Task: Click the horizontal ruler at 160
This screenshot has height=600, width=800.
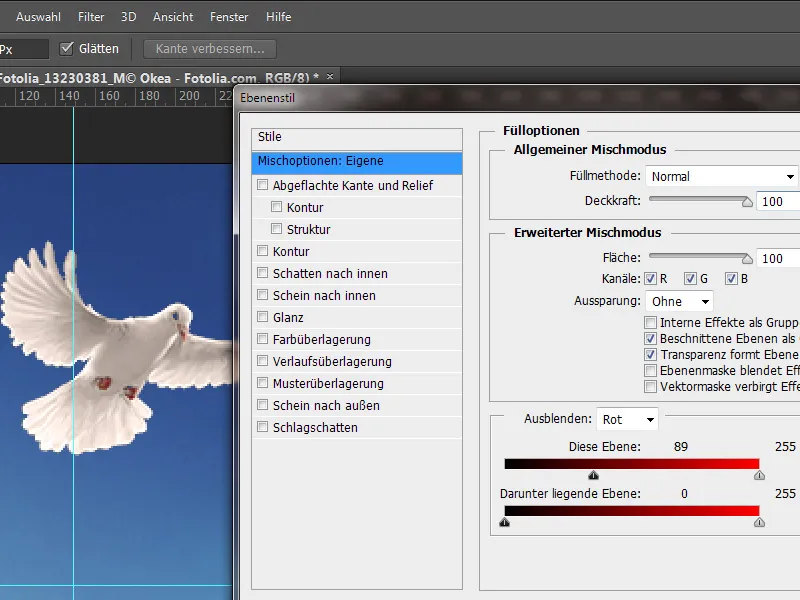Action: click(109, 96)
